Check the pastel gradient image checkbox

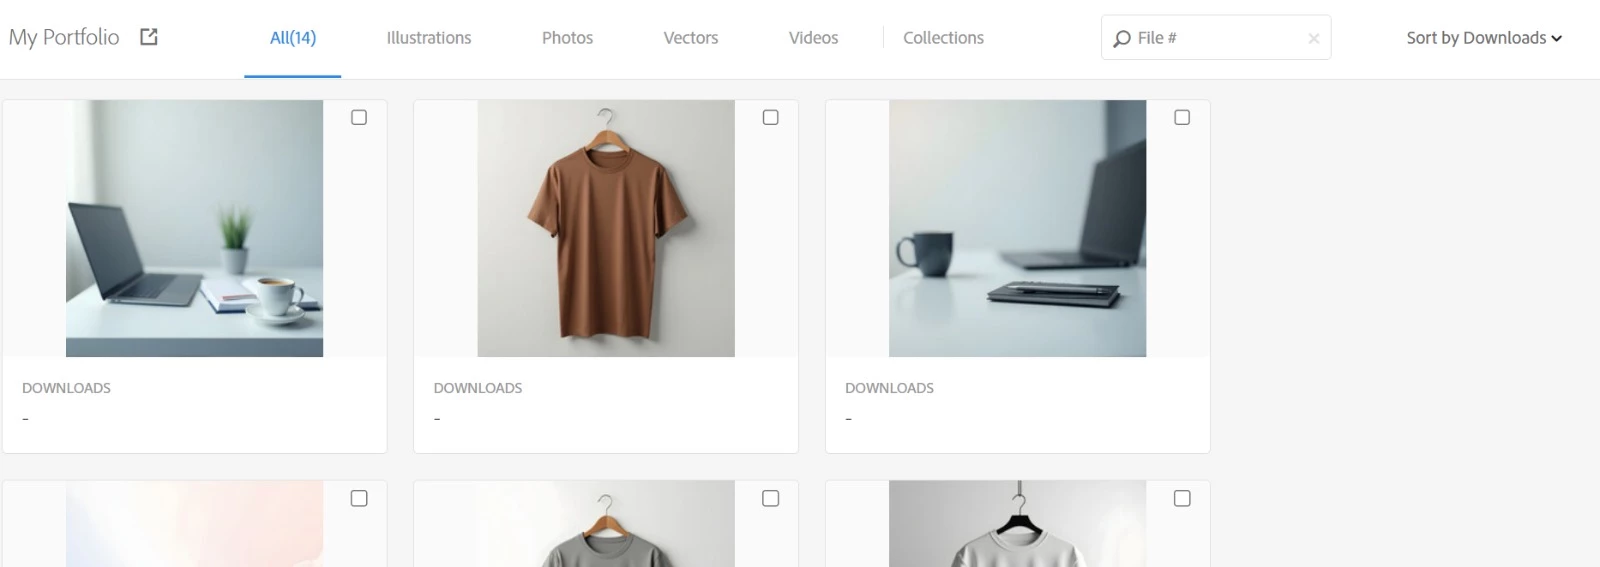tap(359, 498)
